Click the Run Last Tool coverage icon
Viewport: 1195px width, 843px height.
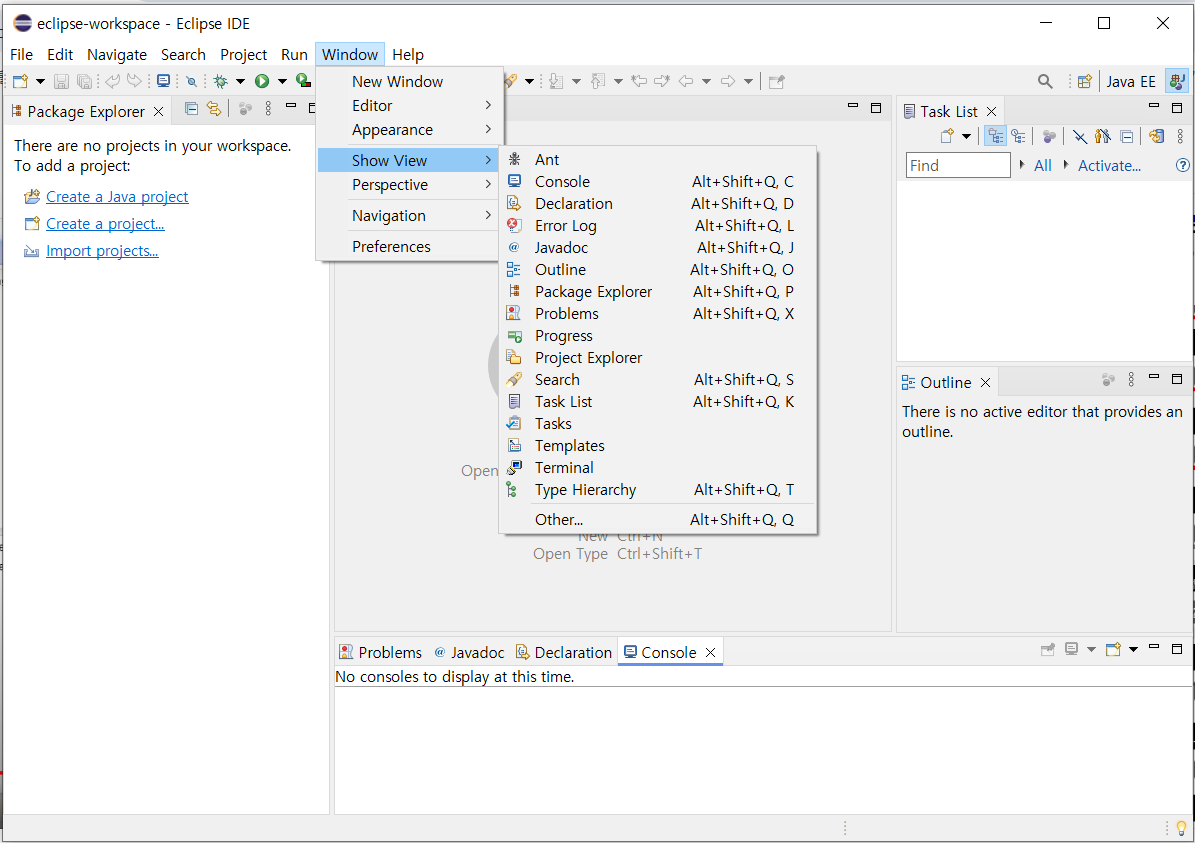(303, 81)
